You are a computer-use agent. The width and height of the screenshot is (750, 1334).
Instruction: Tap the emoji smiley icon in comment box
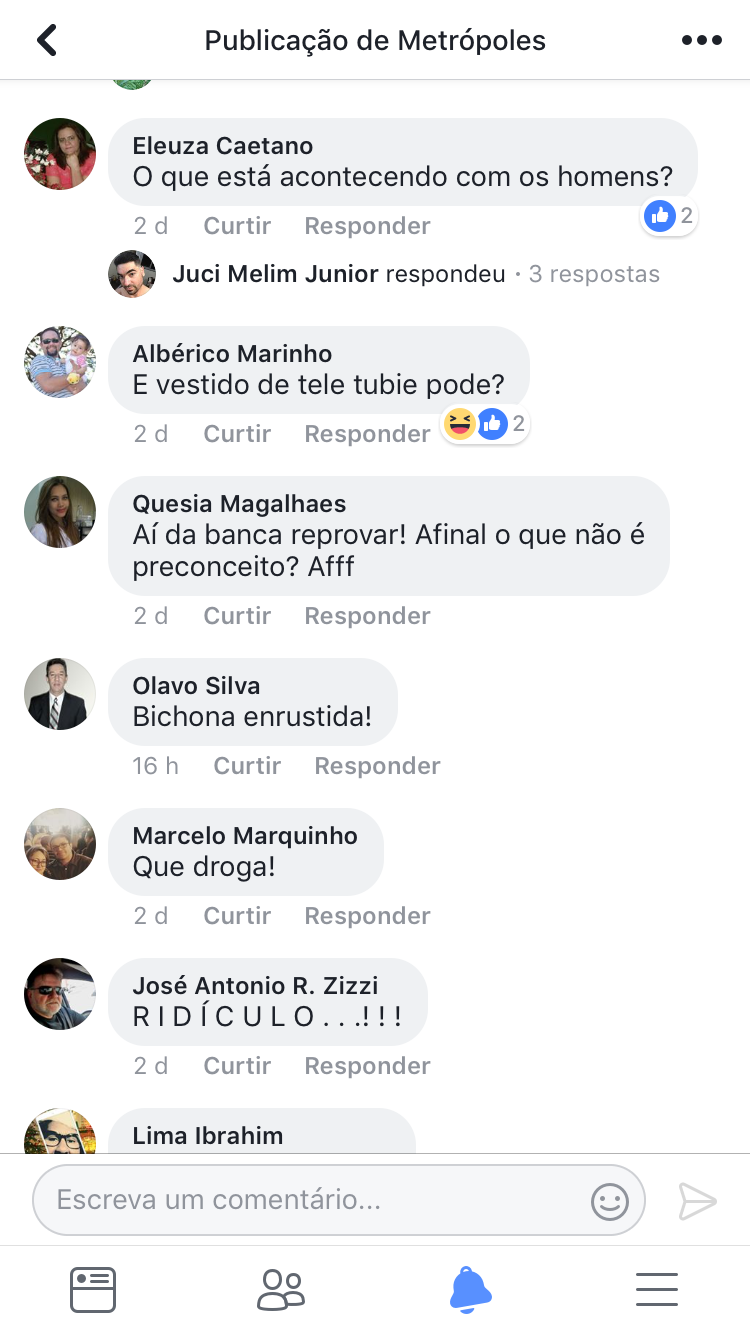pyautogui.click(x=609, y=1201)
